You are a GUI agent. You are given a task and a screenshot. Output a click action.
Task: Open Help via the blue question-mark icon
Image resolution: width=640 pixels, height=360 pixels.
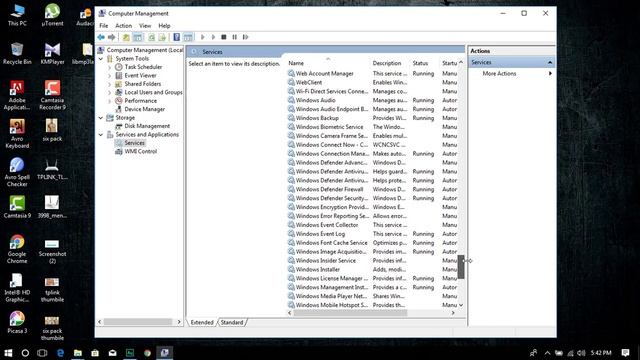pyautogui.click(x=176, y=37)
